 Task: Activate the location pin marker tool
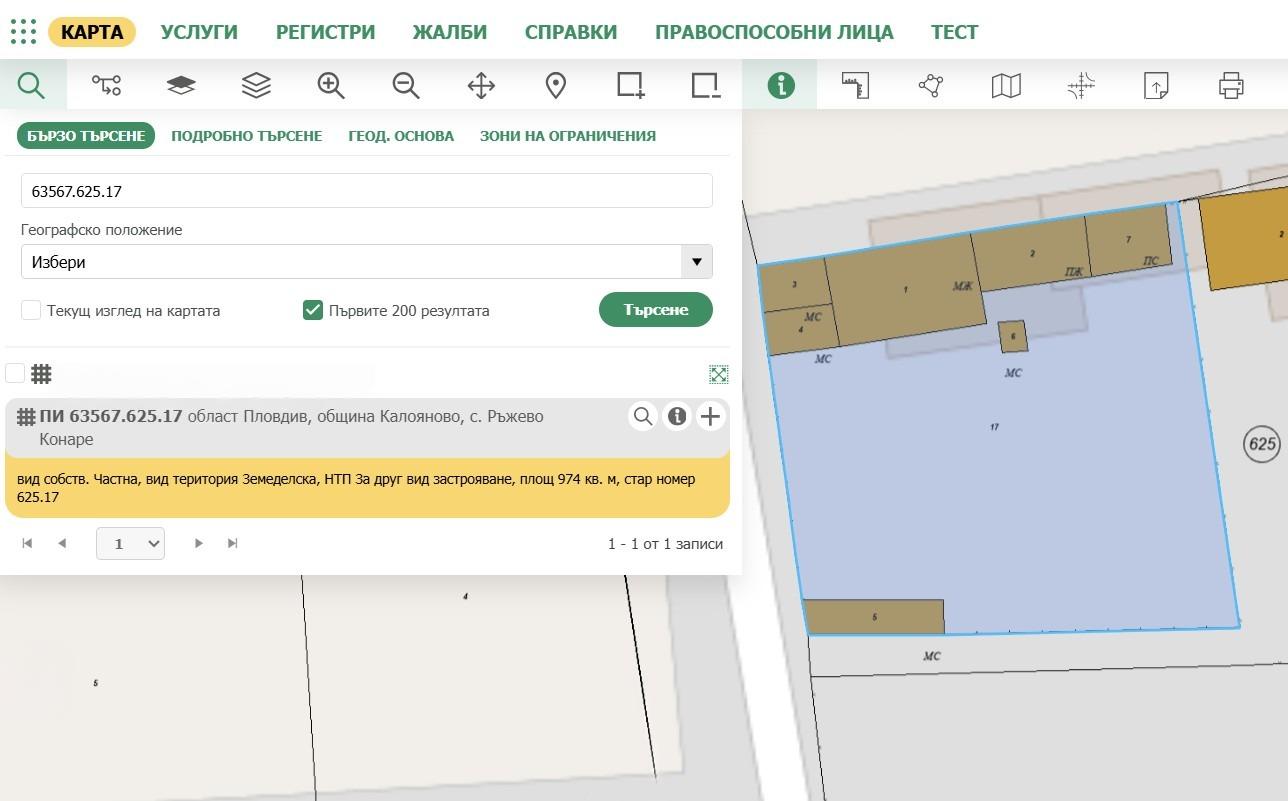[556, 85]
